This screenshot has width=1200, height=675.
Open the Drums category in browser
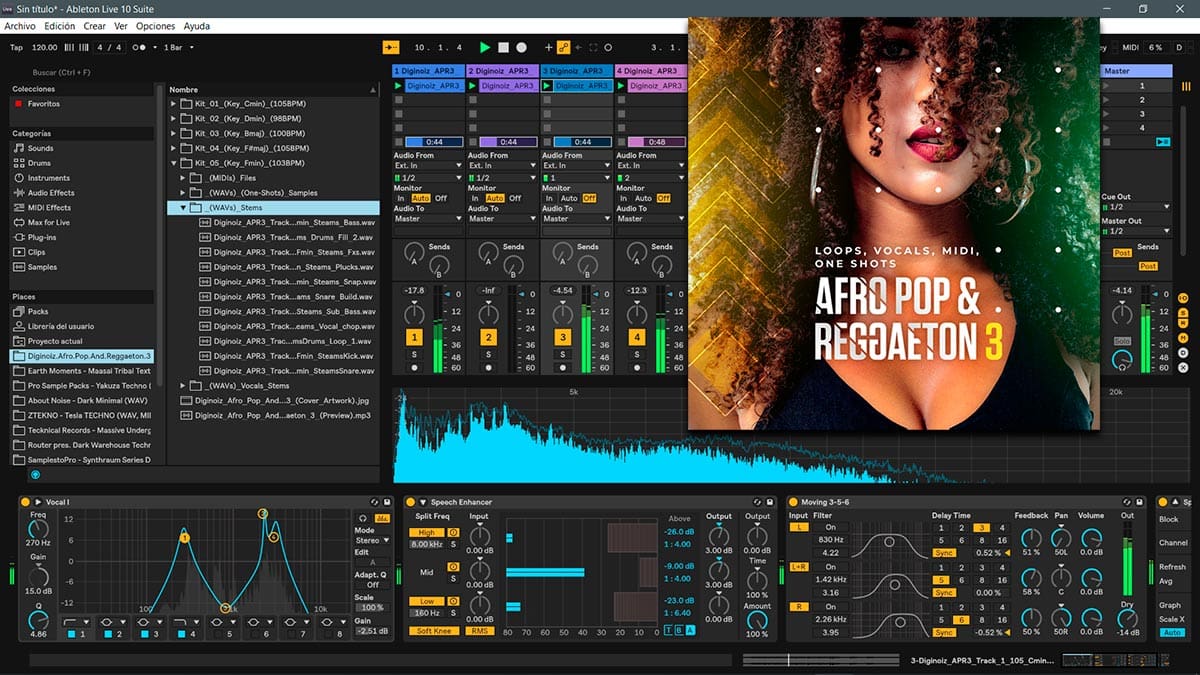point(39,163)
